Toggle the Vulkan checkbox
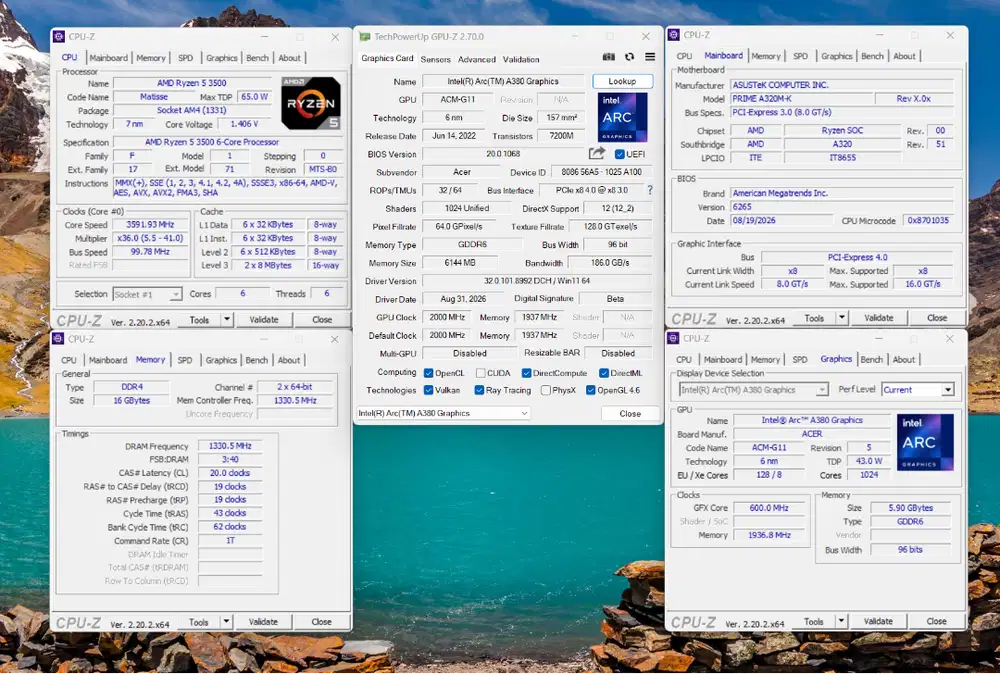 429,390
